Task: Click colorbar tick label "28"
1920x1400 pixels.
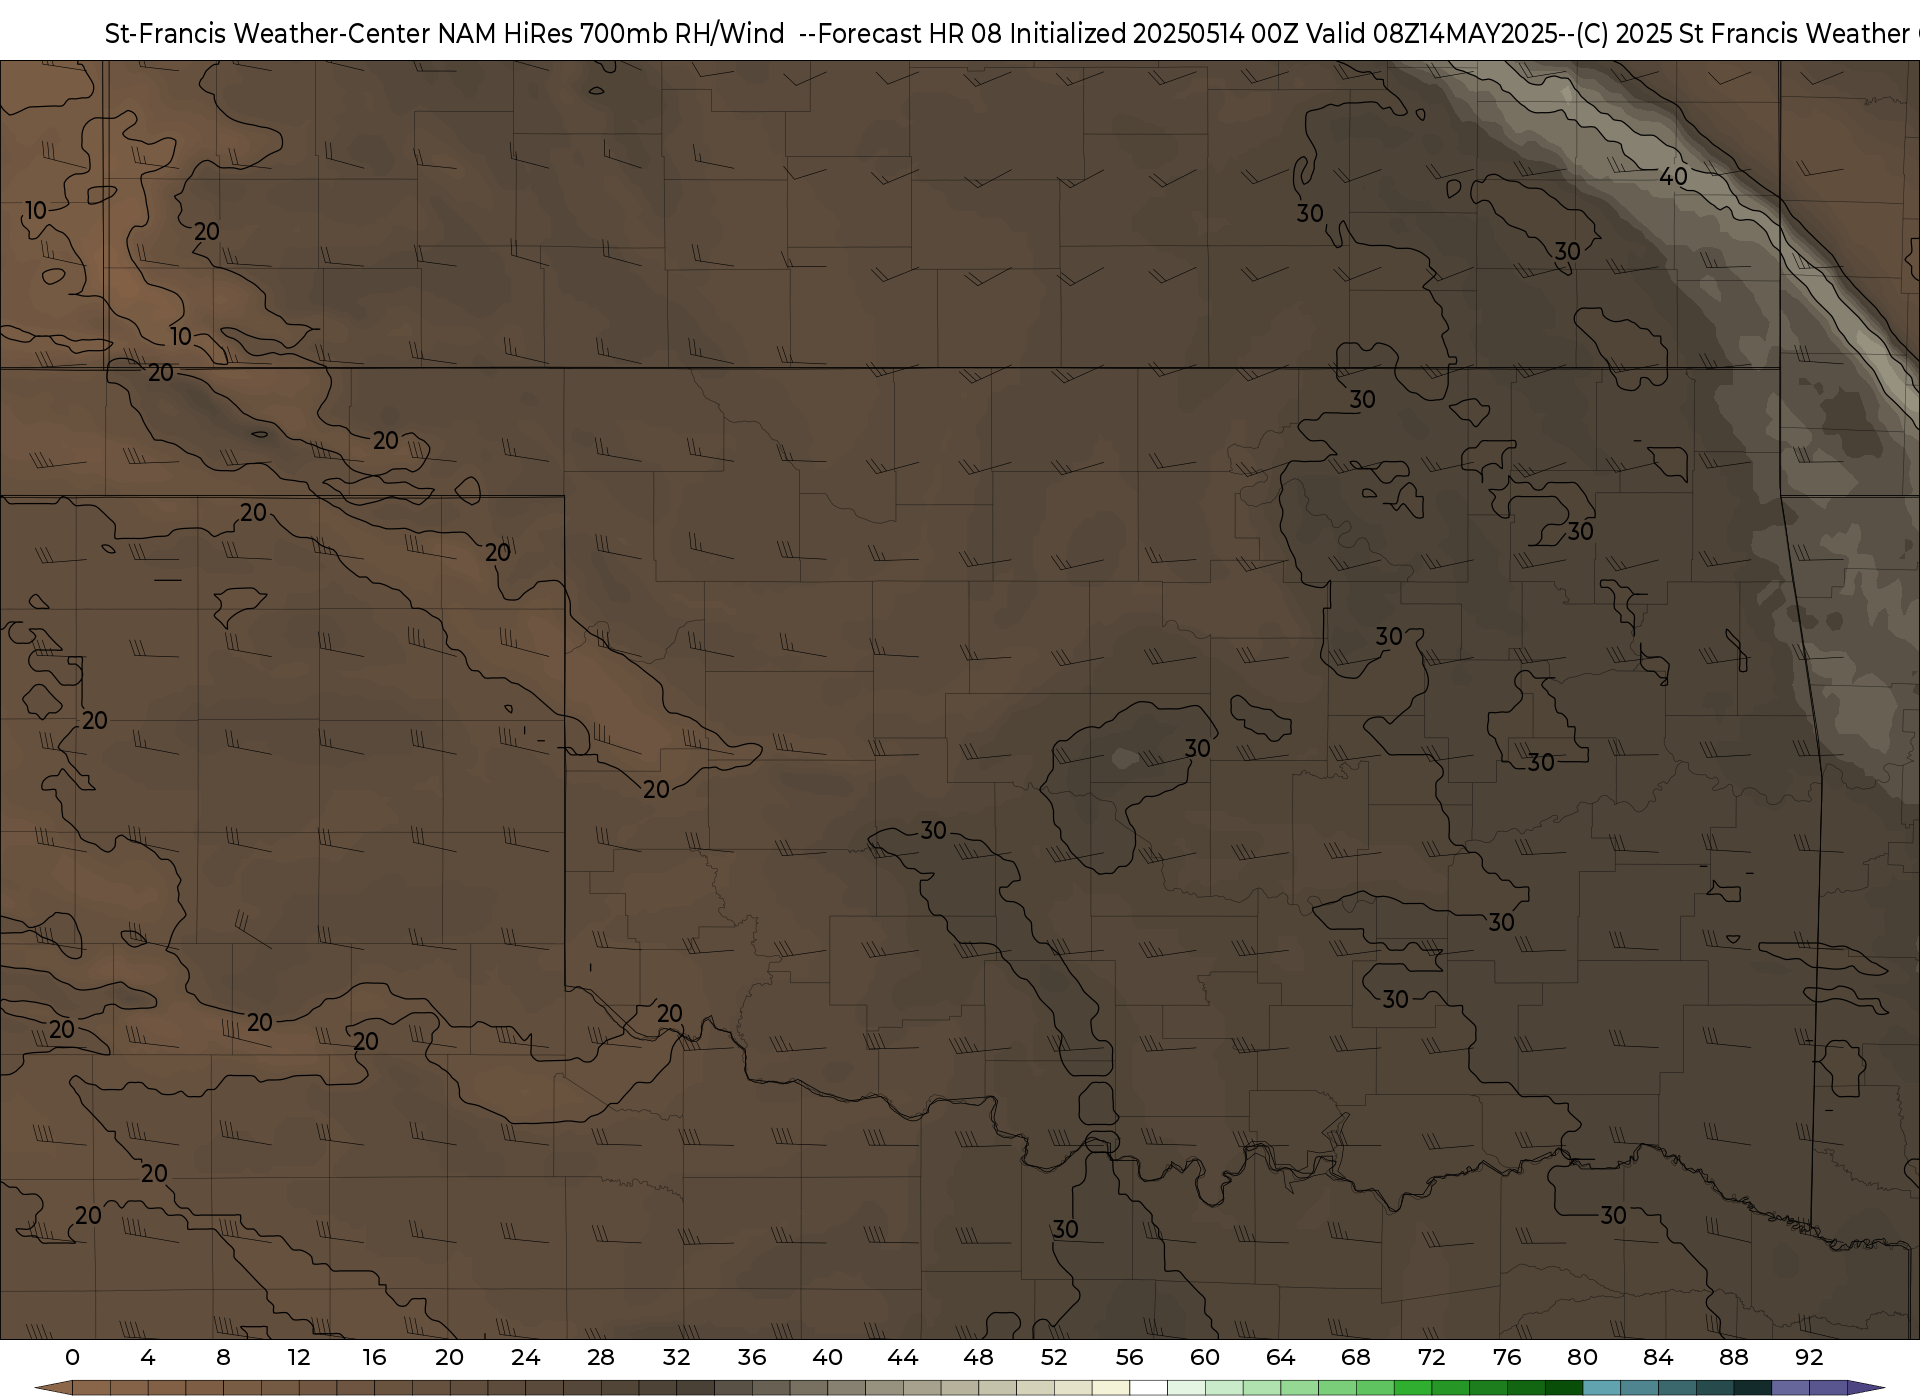Action: coord(601,1358)
